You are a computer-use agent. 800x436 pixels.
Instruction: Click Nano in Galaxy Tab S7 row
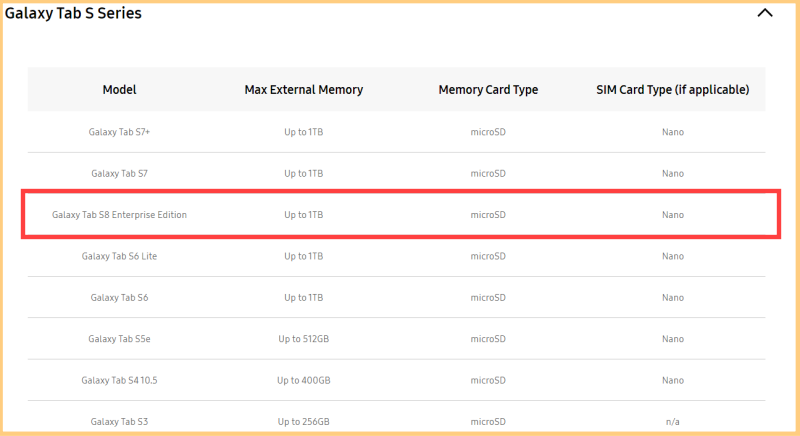[673, 173]
